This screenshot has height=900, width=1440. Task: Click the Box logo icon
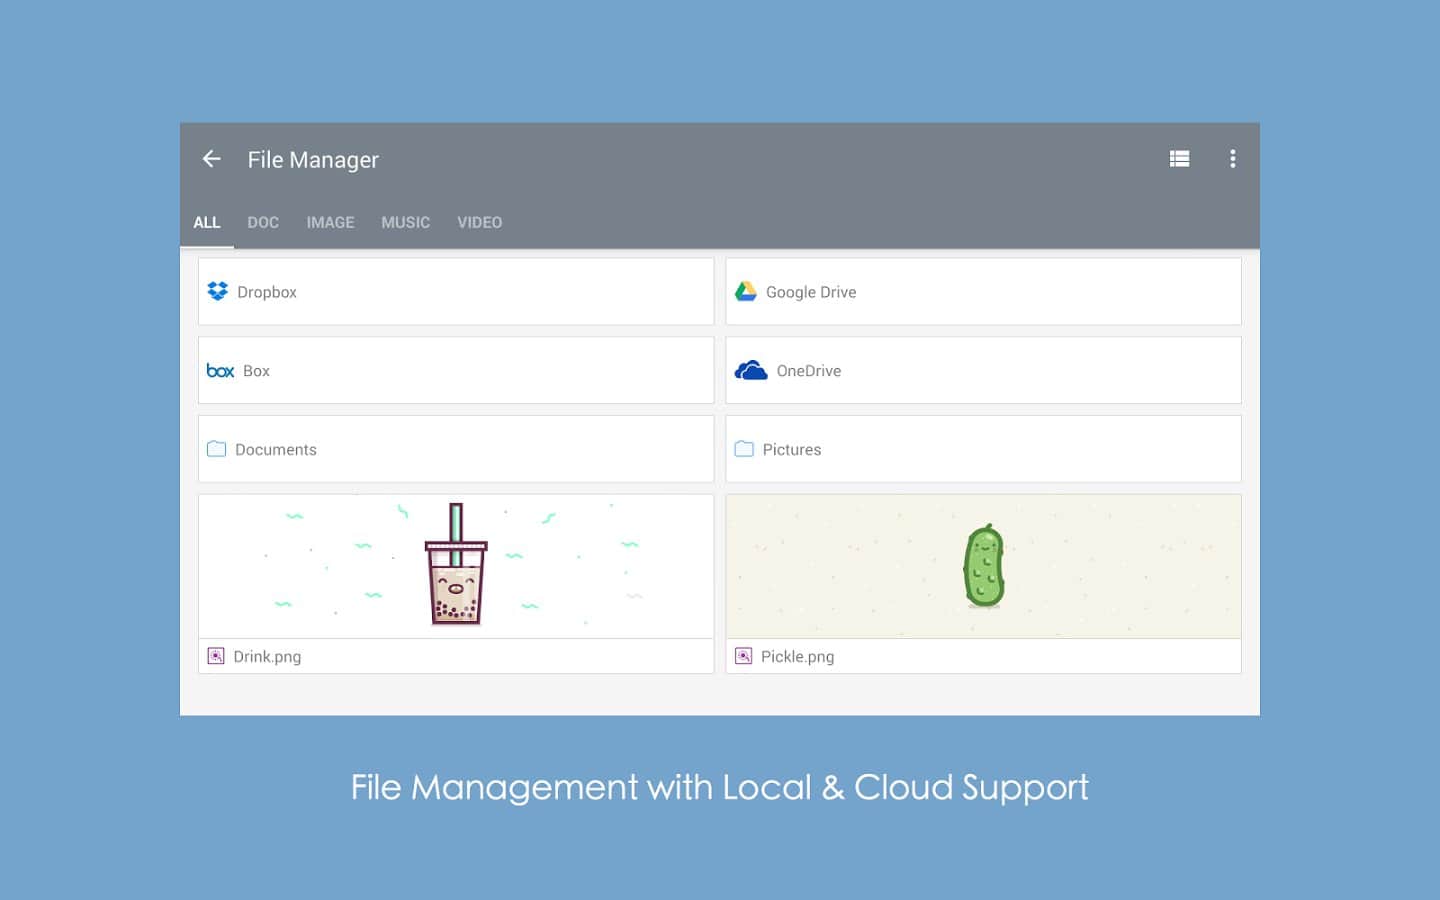220,371
